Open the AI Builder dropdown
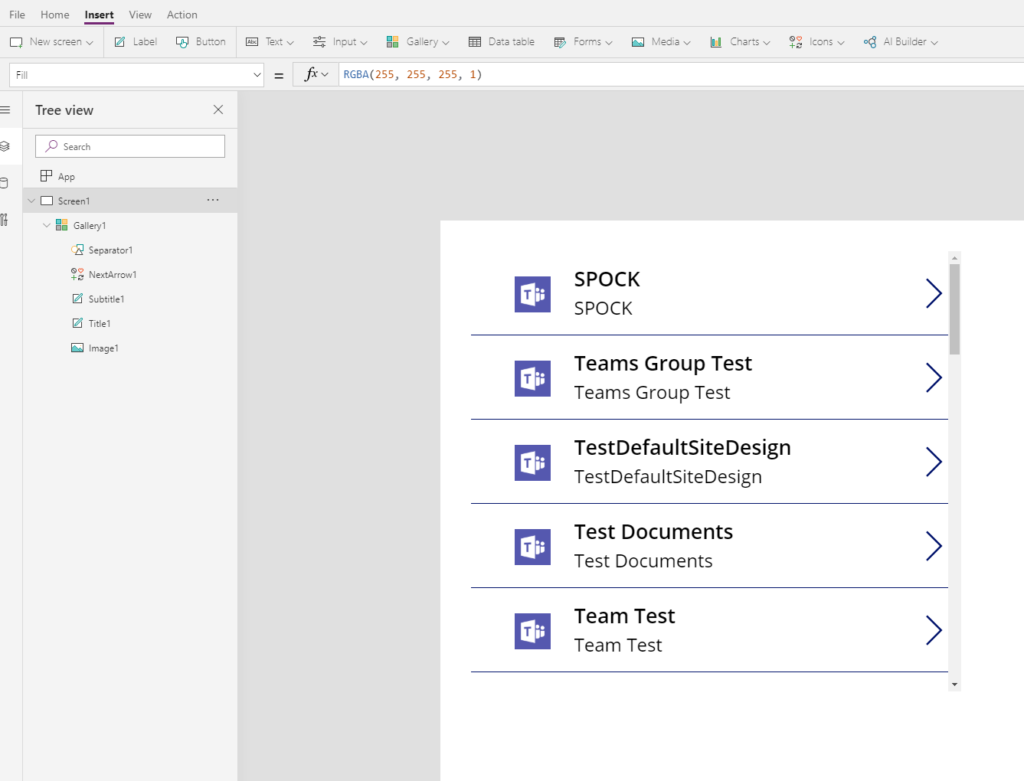This screenshot has width=1024, height=781. [x=901, y=42]
